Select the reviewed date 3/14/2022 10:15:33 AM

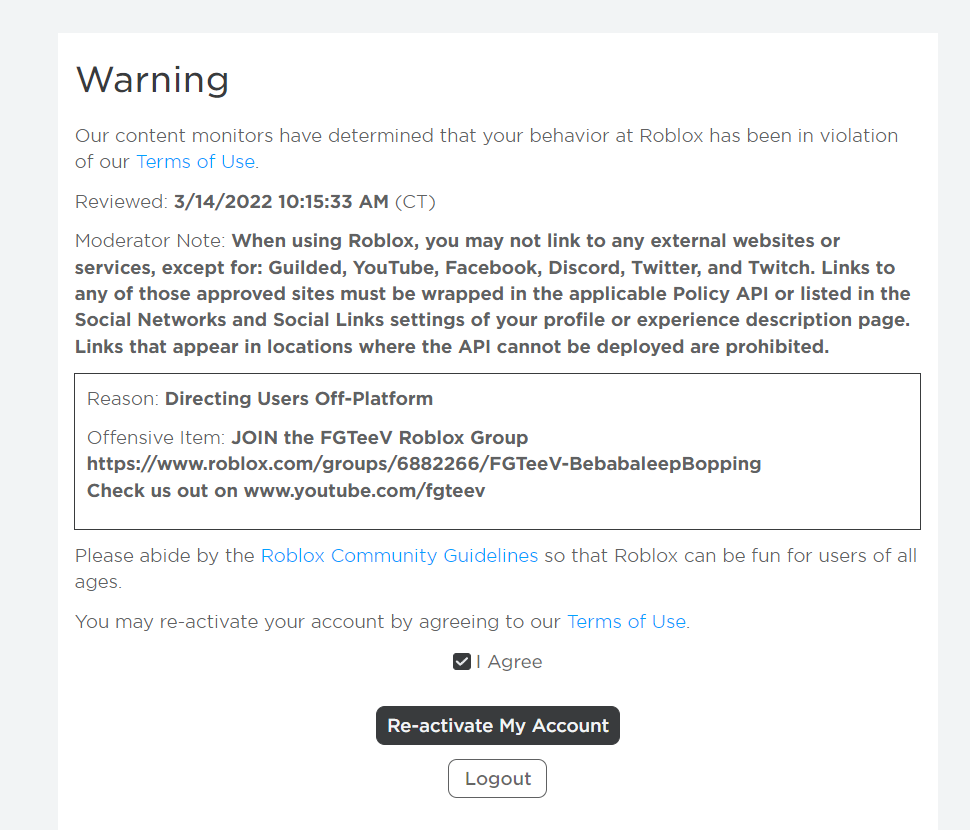281,202
